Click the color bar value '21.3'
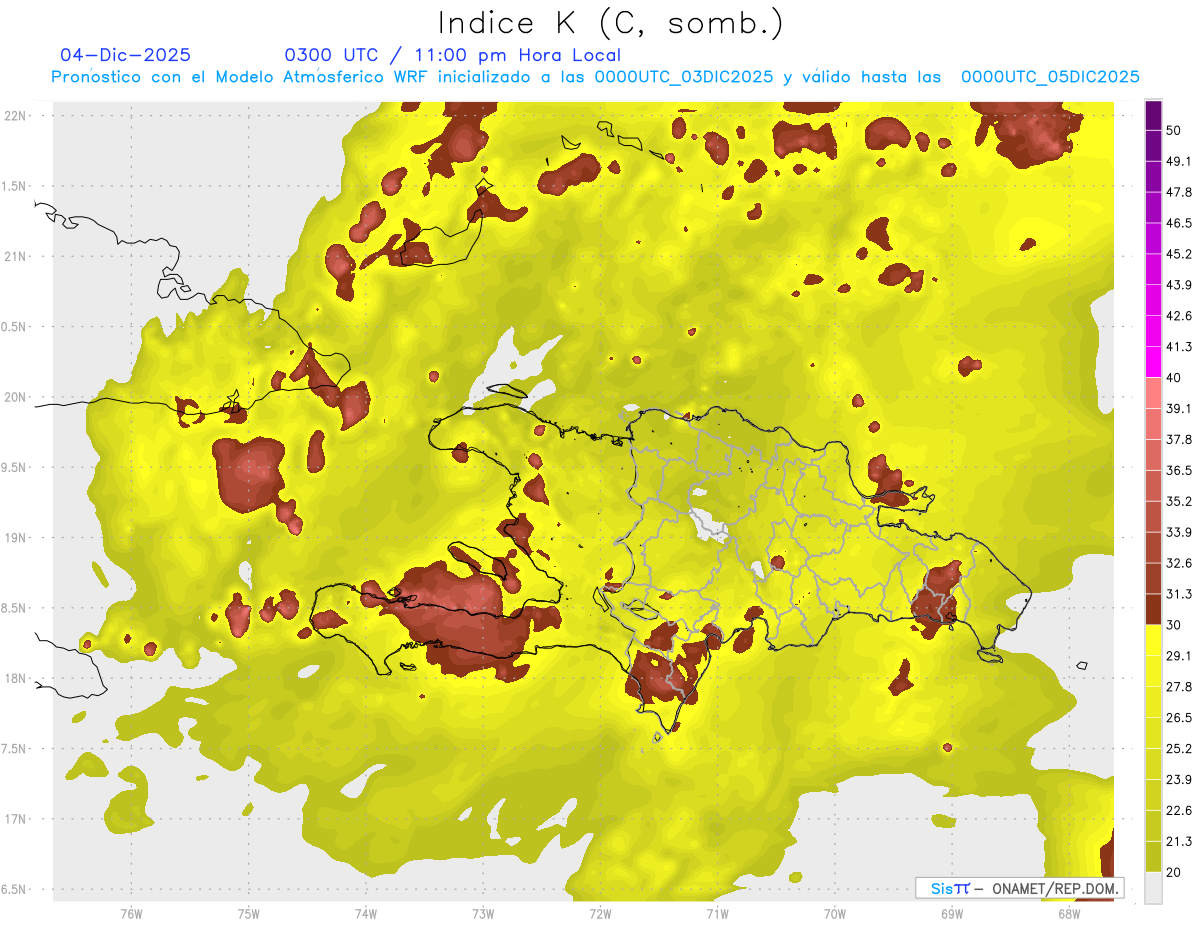Screen dimensions: 1200x927 (x=1178, y=841)
